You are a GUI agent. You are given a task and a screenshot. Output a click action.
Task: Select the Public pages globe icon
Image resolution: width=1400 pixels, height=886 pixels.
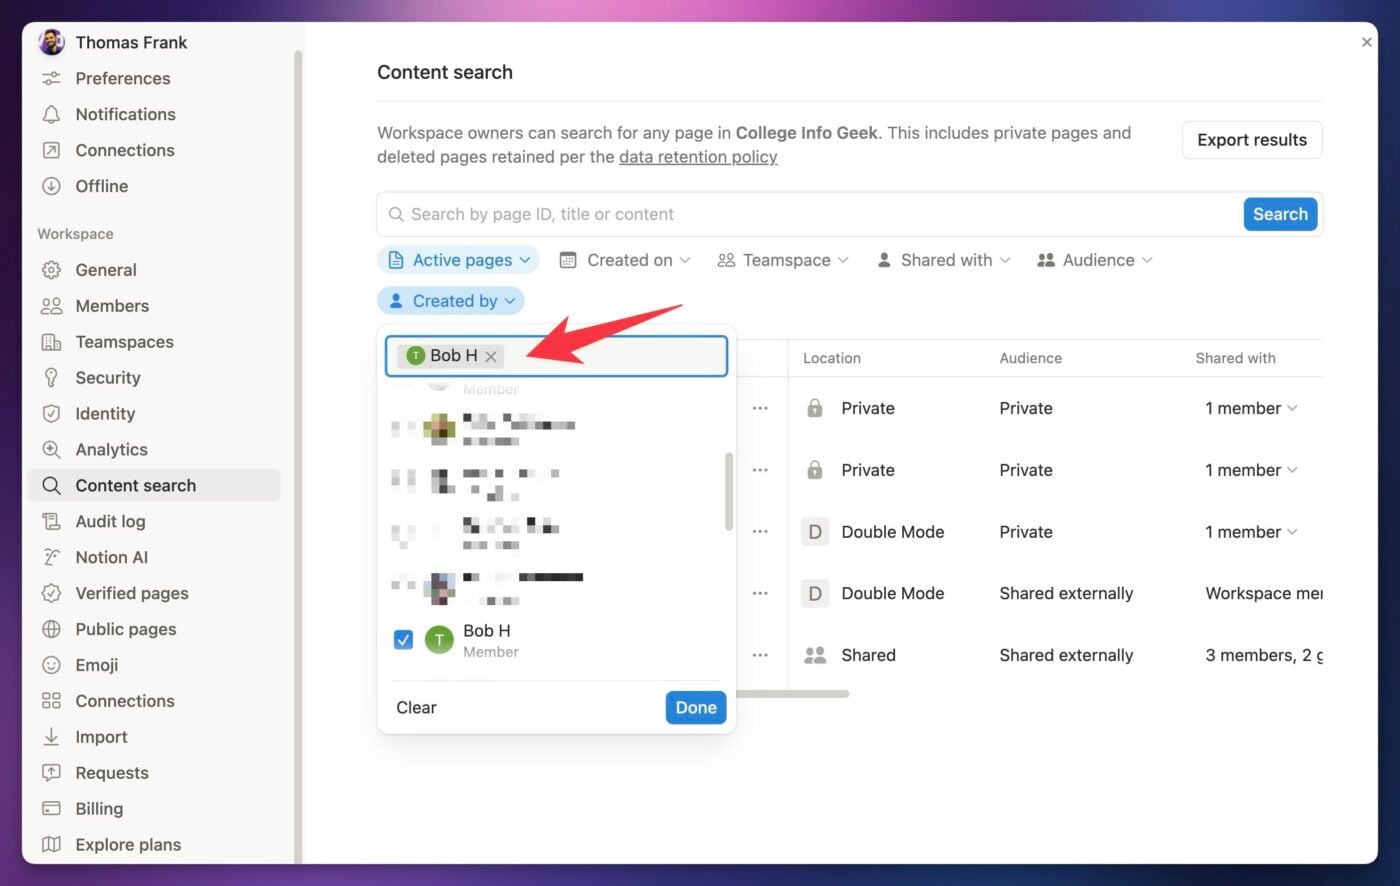(x=52, y=629)
